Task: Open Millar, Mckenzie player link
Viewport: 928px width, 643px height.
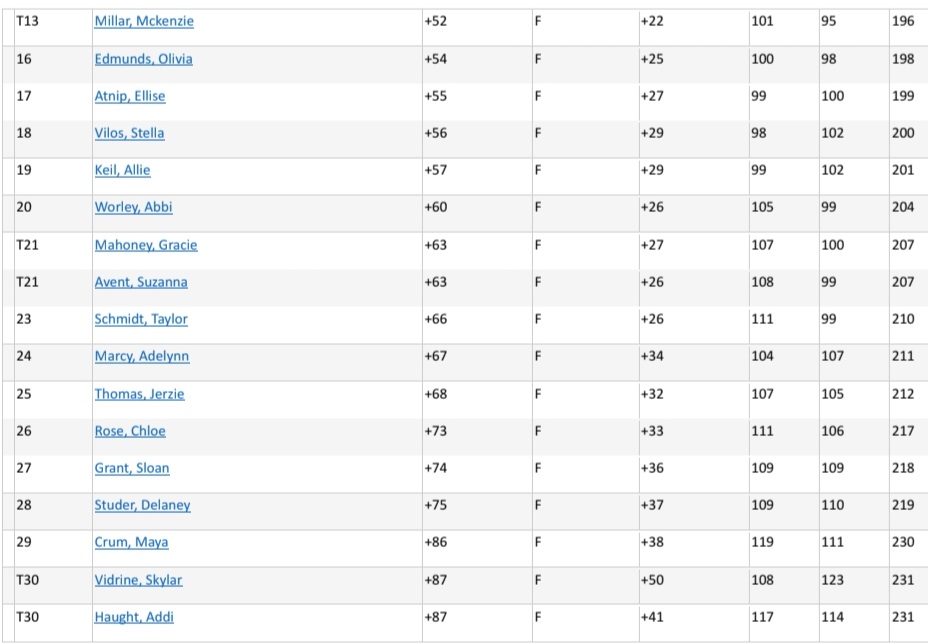Action: point(144,21)
